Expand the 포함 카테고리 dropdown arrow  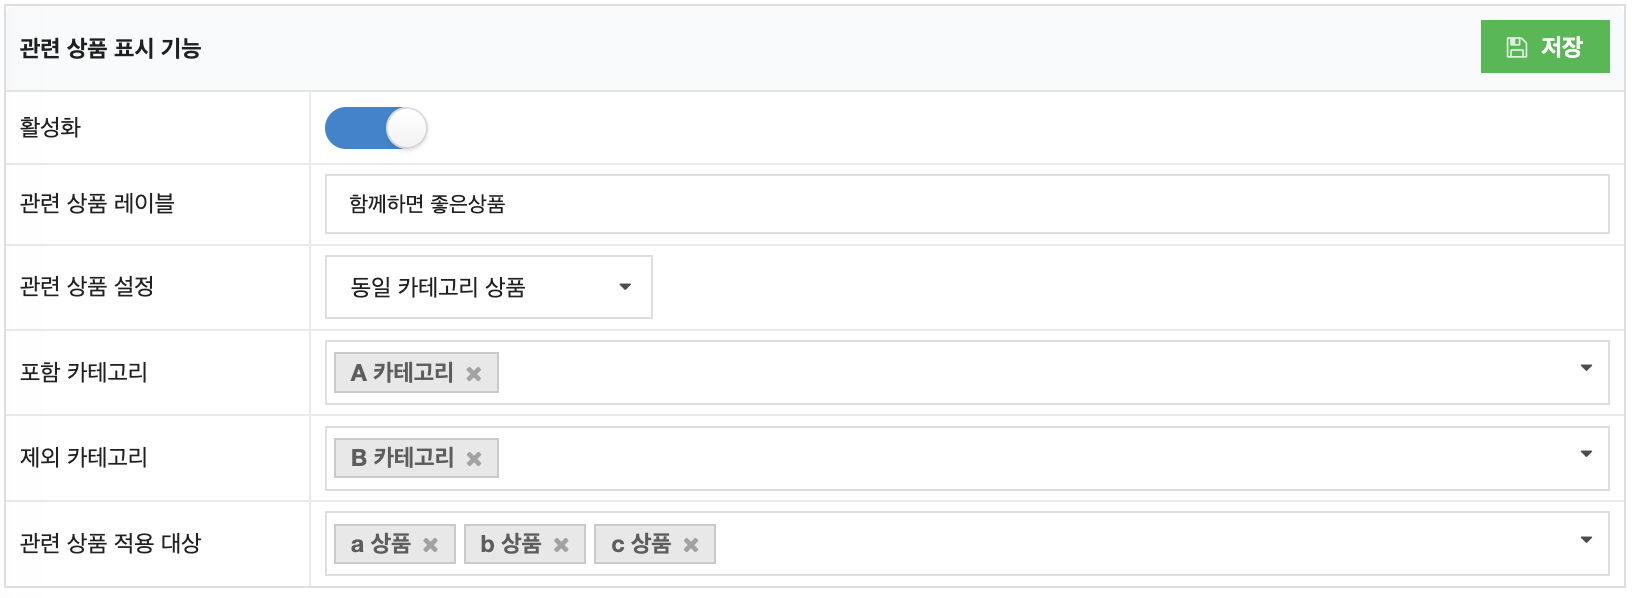pos(1586,369)
